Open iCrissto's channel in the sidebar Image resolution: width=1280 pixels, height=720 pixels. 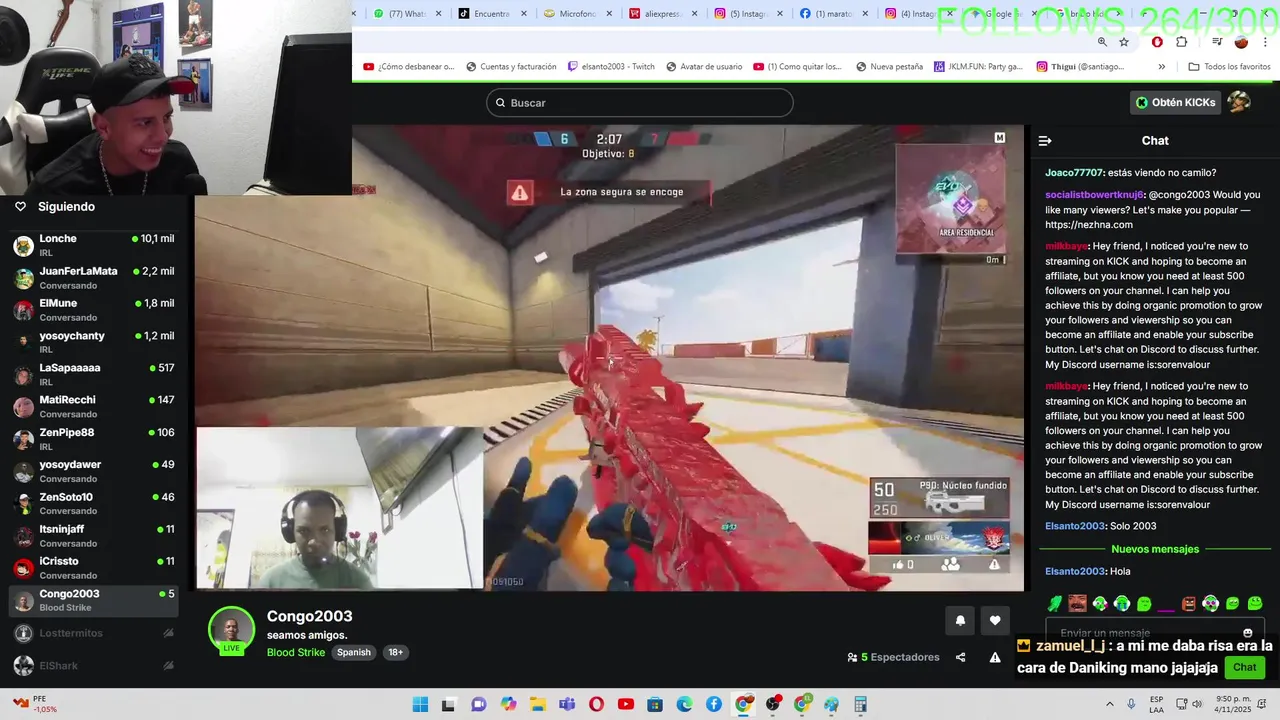95,568
